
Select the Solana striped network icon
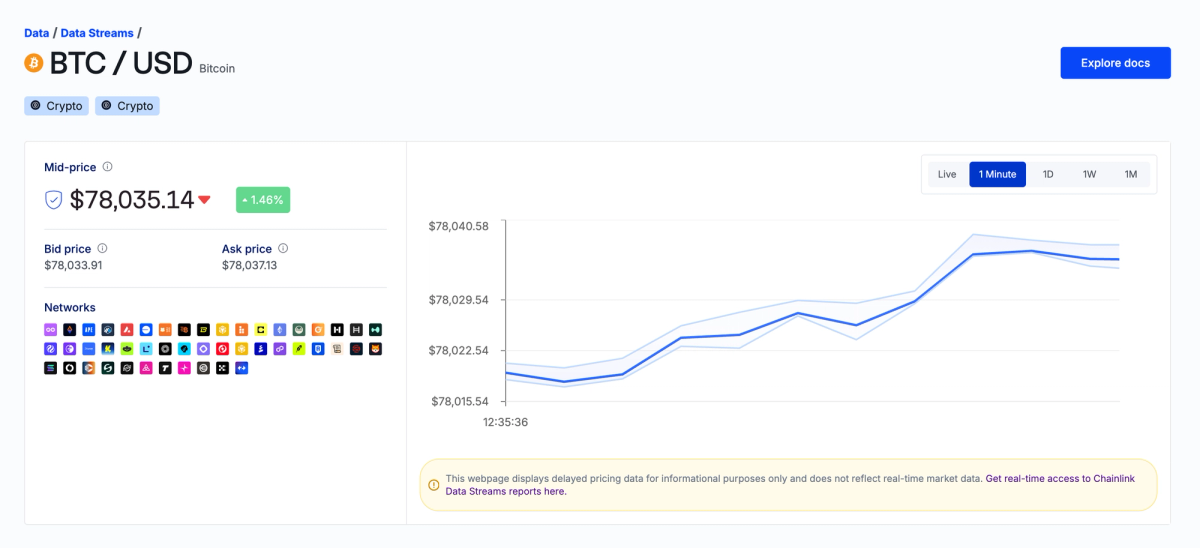tap(50, 368)
